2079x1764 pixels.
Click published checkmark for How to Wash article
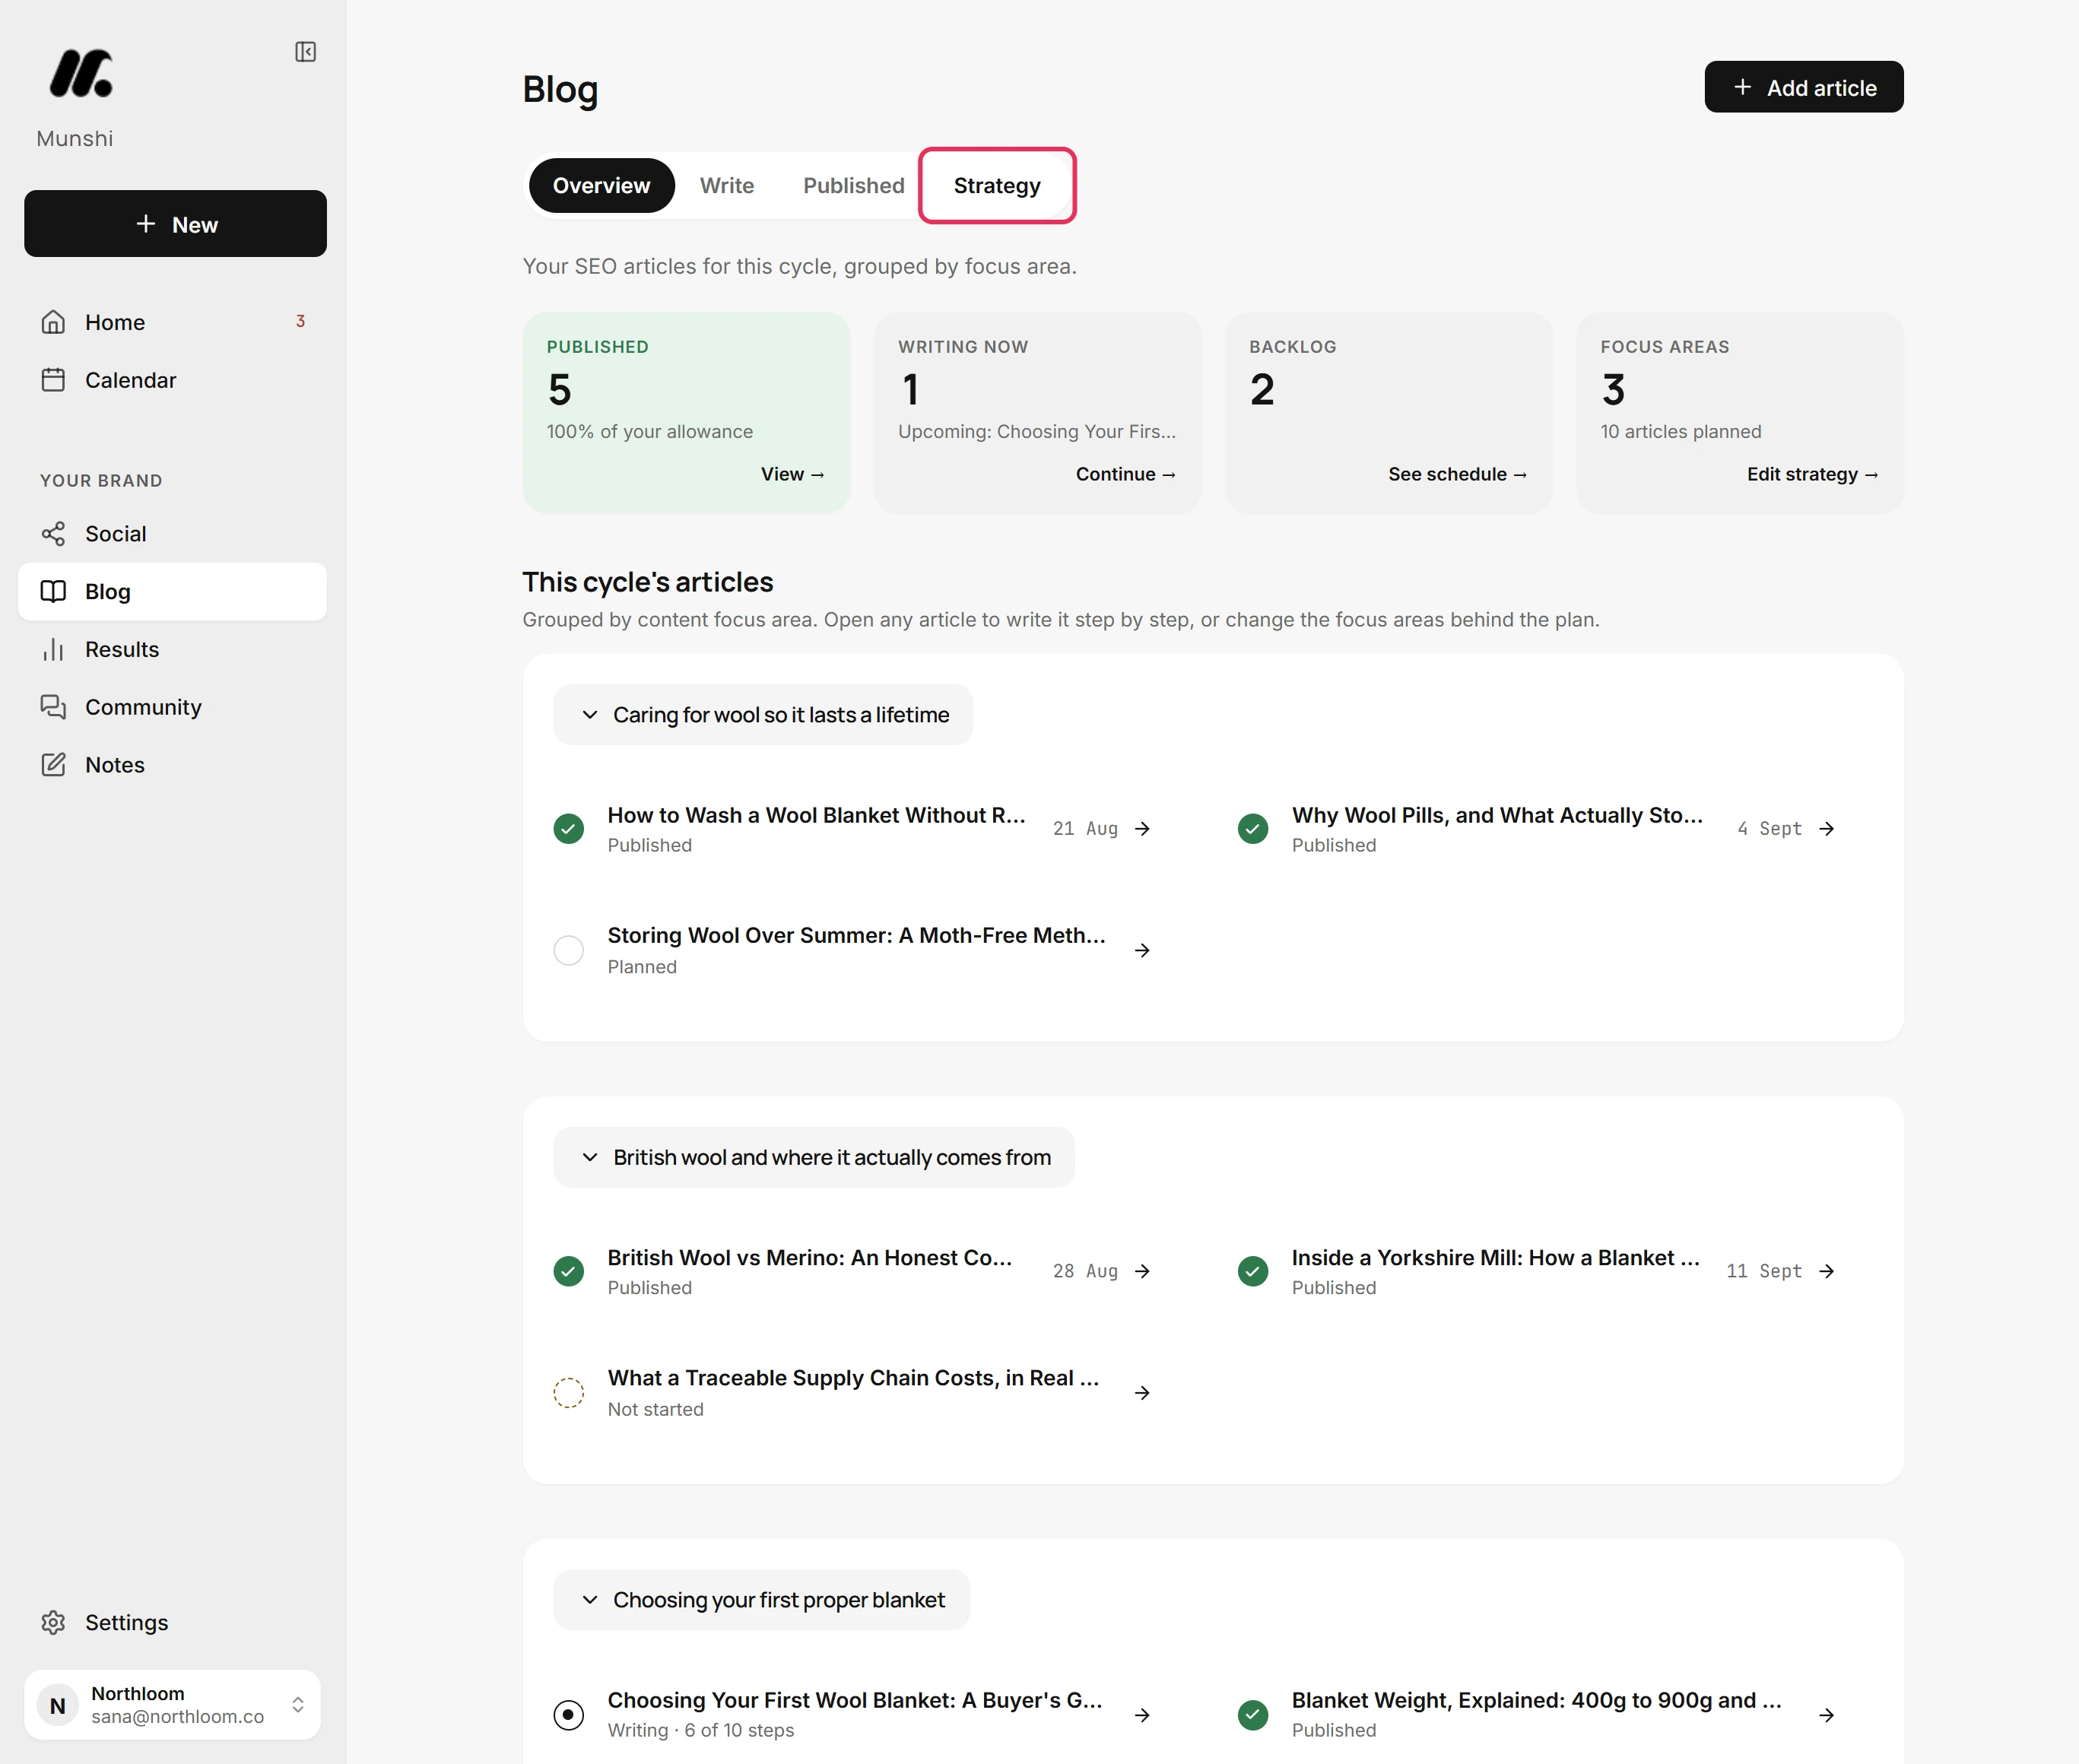(569, 829)
